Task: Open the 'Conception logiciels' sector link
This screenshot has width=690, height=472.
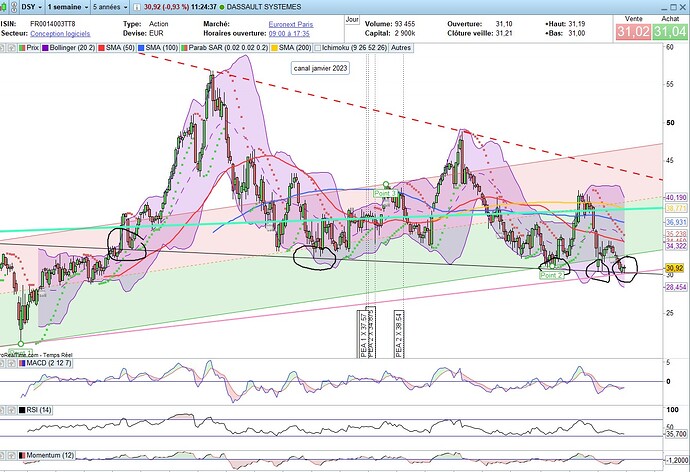Action: click(x=60, y=33)
